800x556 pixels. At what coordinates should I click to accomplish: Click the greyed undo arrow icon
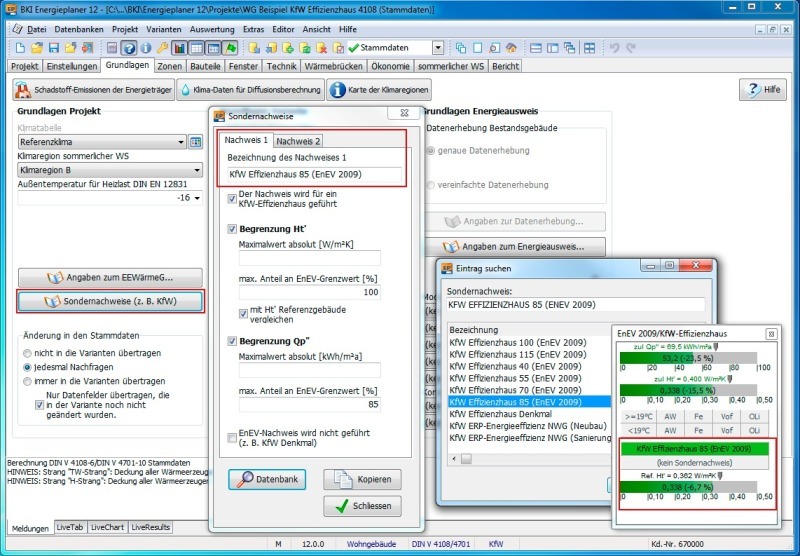[x=614, y=48]
